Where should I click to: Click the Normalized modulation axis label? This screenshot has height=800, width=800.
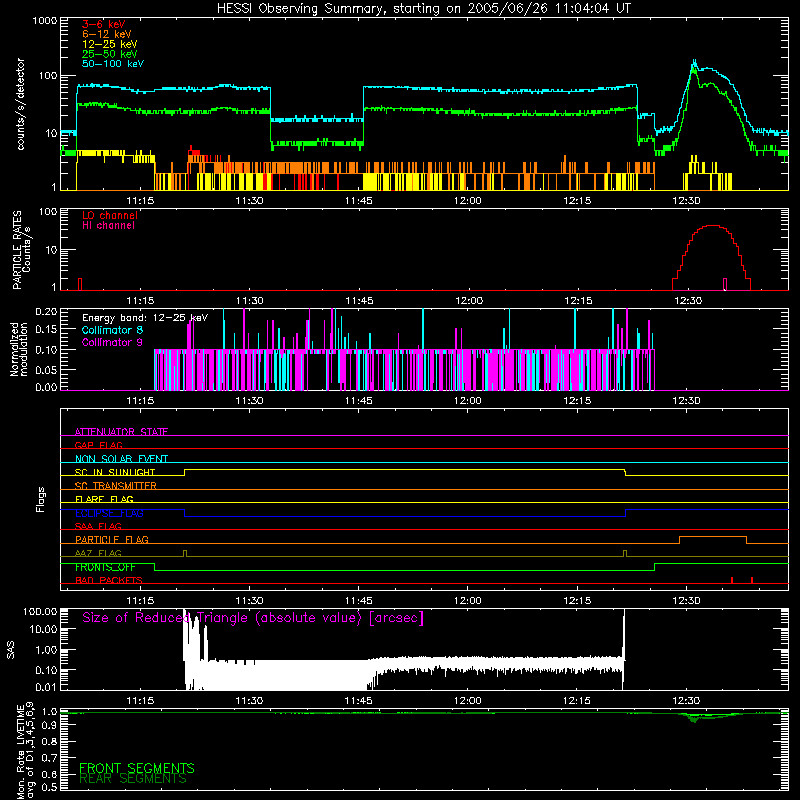pyautogui.click(x=18, y=349)
